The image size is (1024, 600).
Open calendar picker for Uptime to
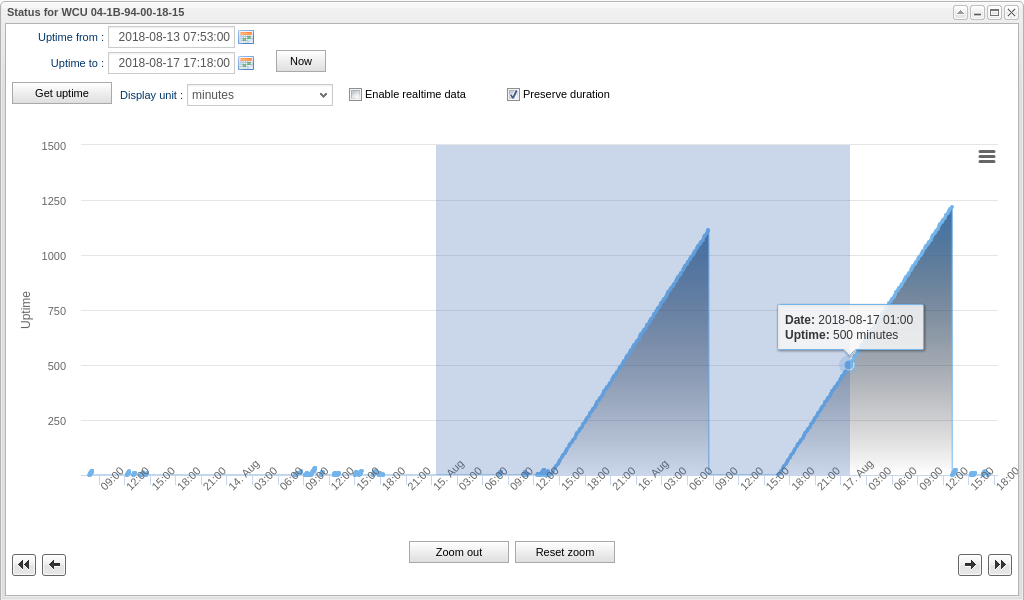(246, 63)
